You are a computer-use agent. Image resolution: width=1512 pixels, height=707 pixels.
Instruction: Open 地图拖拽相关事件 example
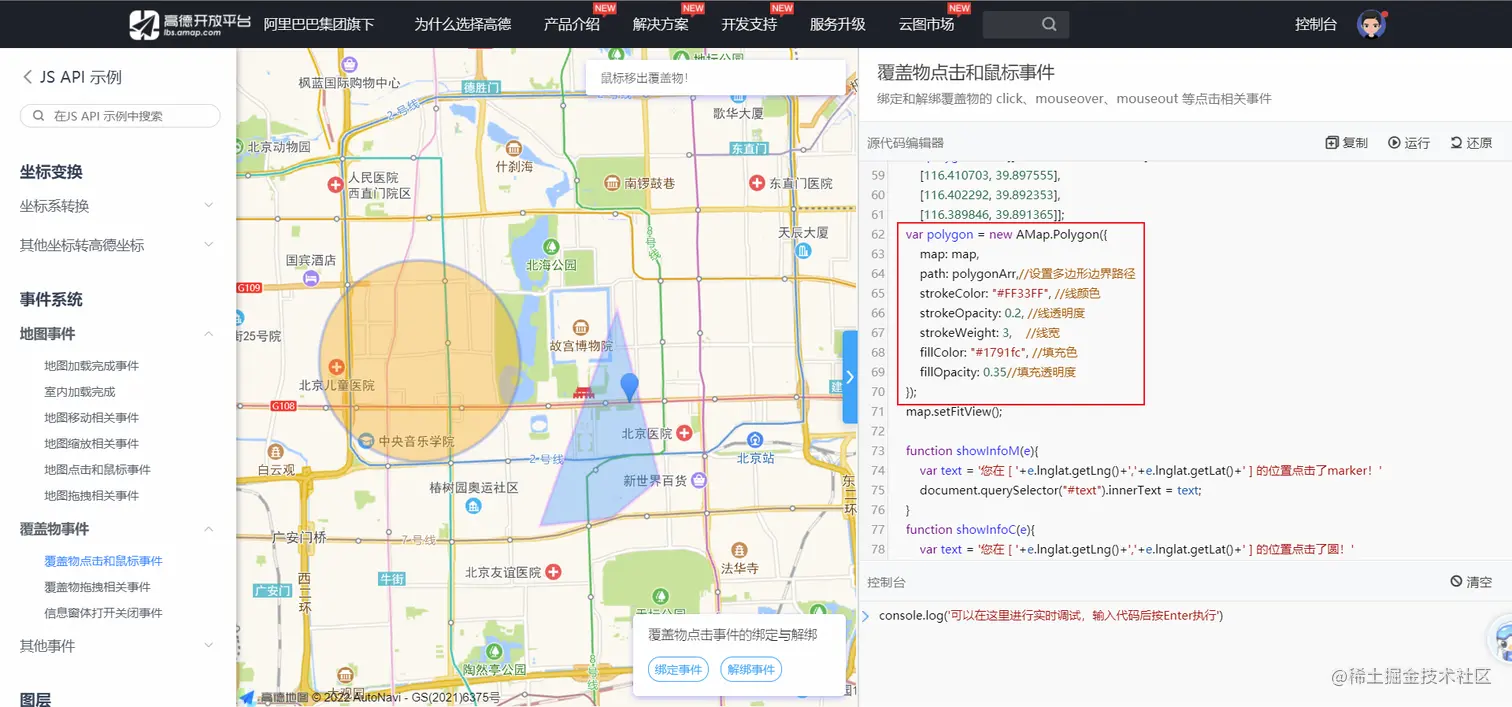92,496
